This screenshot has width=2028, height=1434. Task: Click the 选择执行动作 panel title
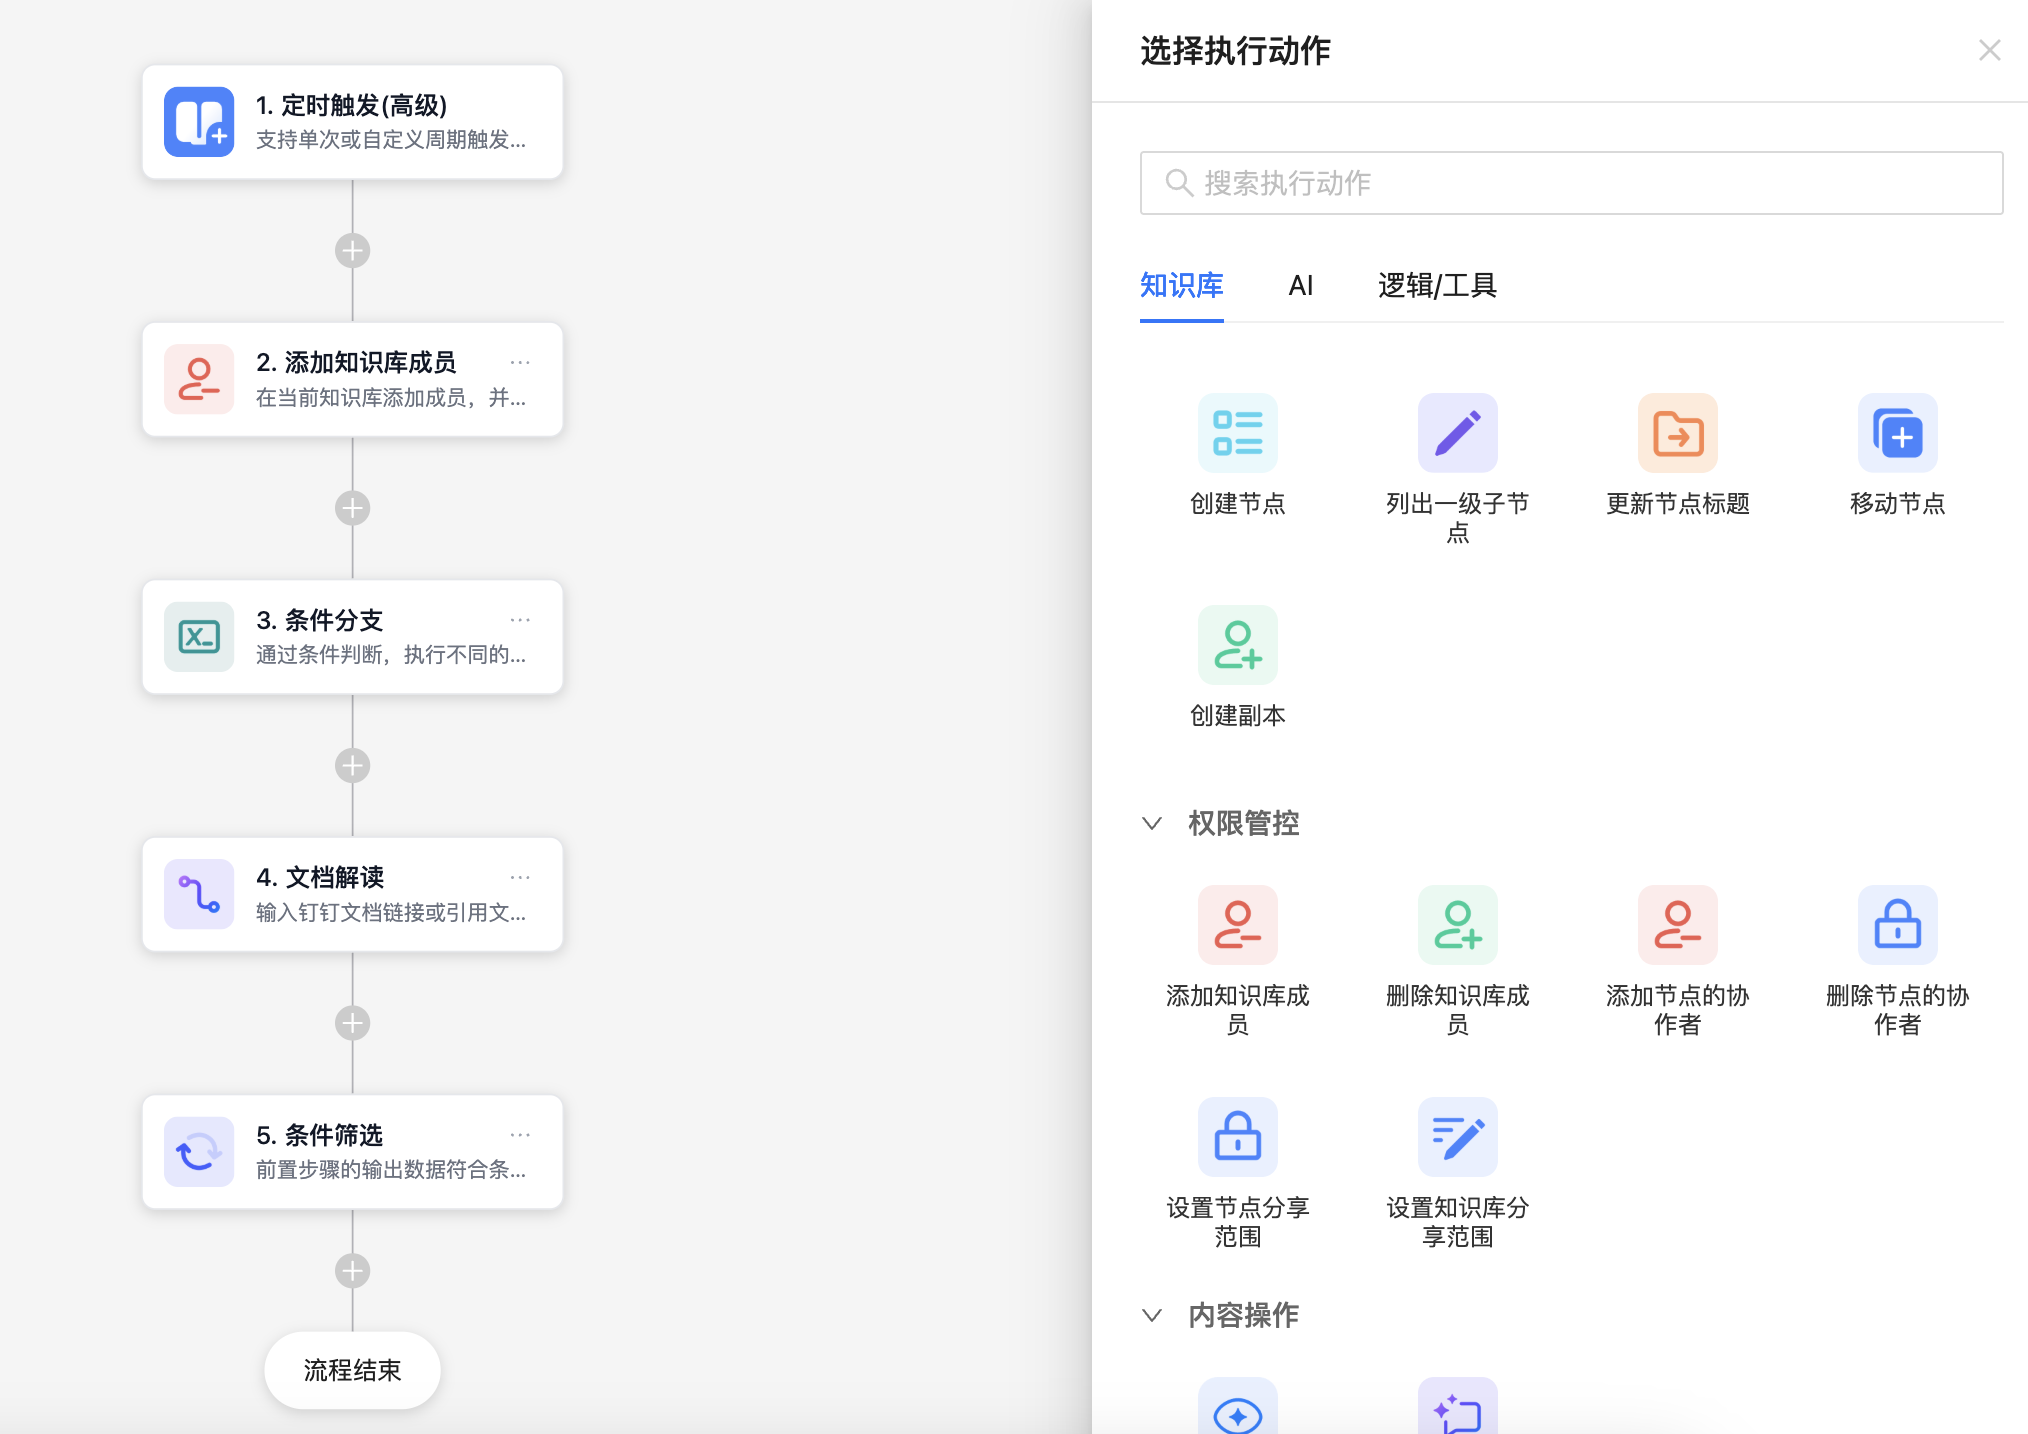click(x=1235, y=50)
